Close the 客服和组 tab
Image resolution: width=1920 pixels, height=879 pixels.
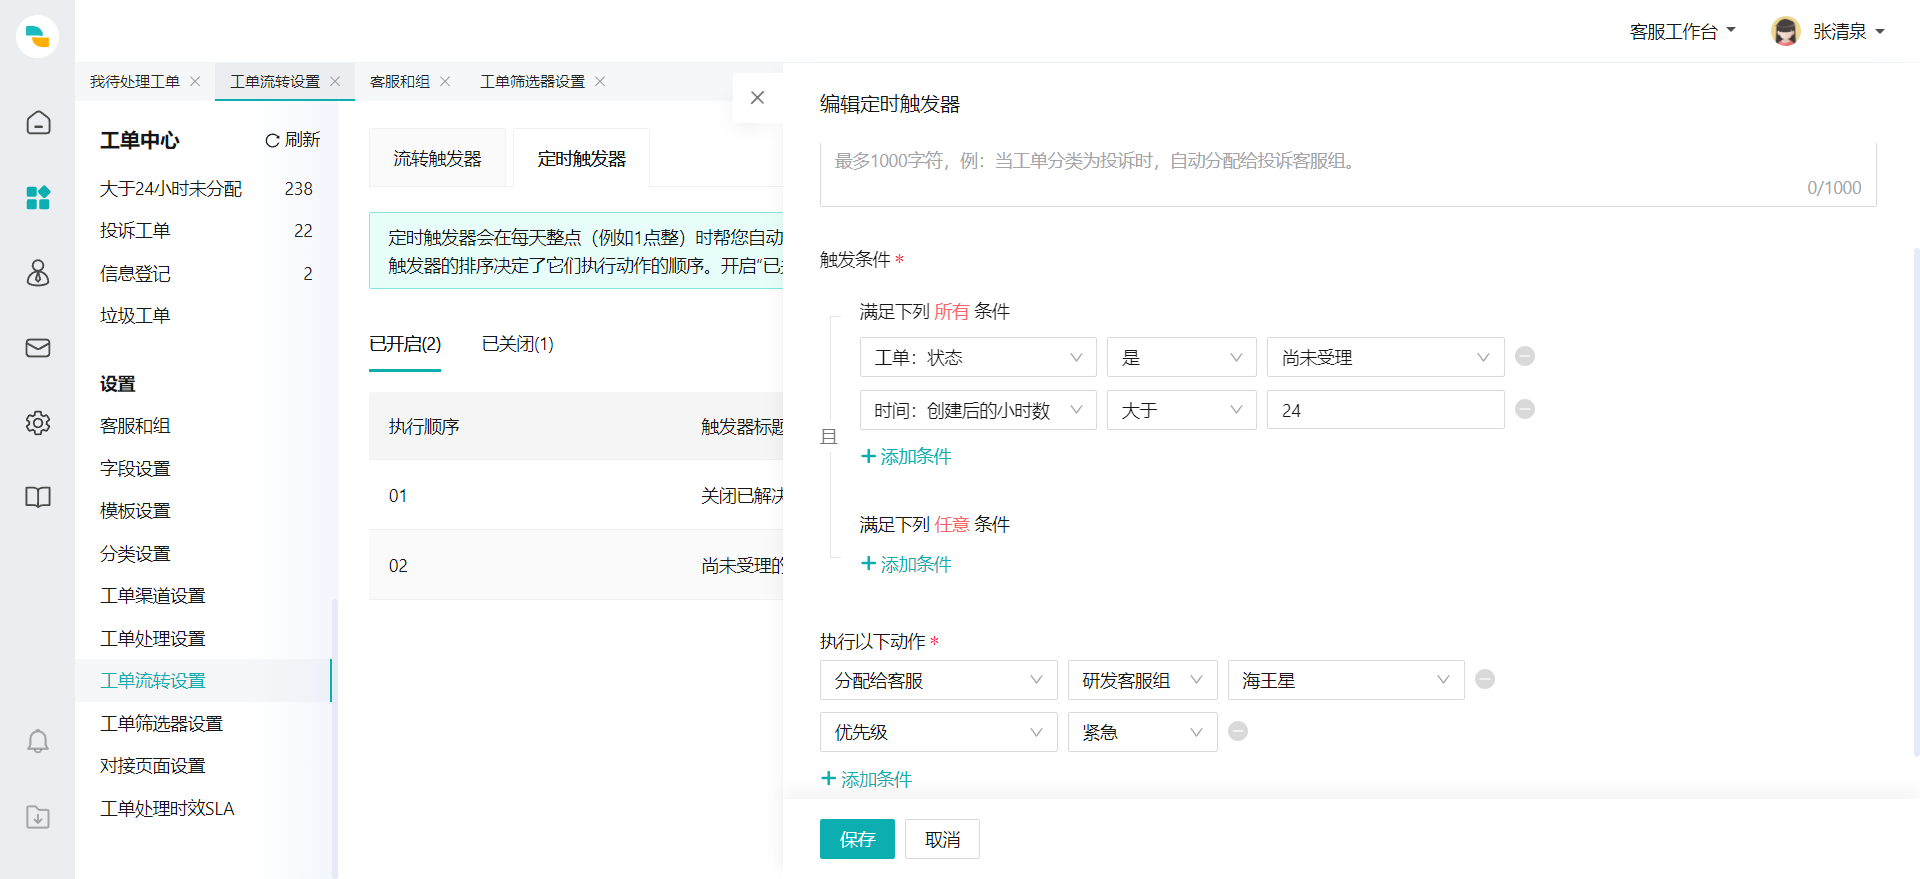[x=445, y=81]
